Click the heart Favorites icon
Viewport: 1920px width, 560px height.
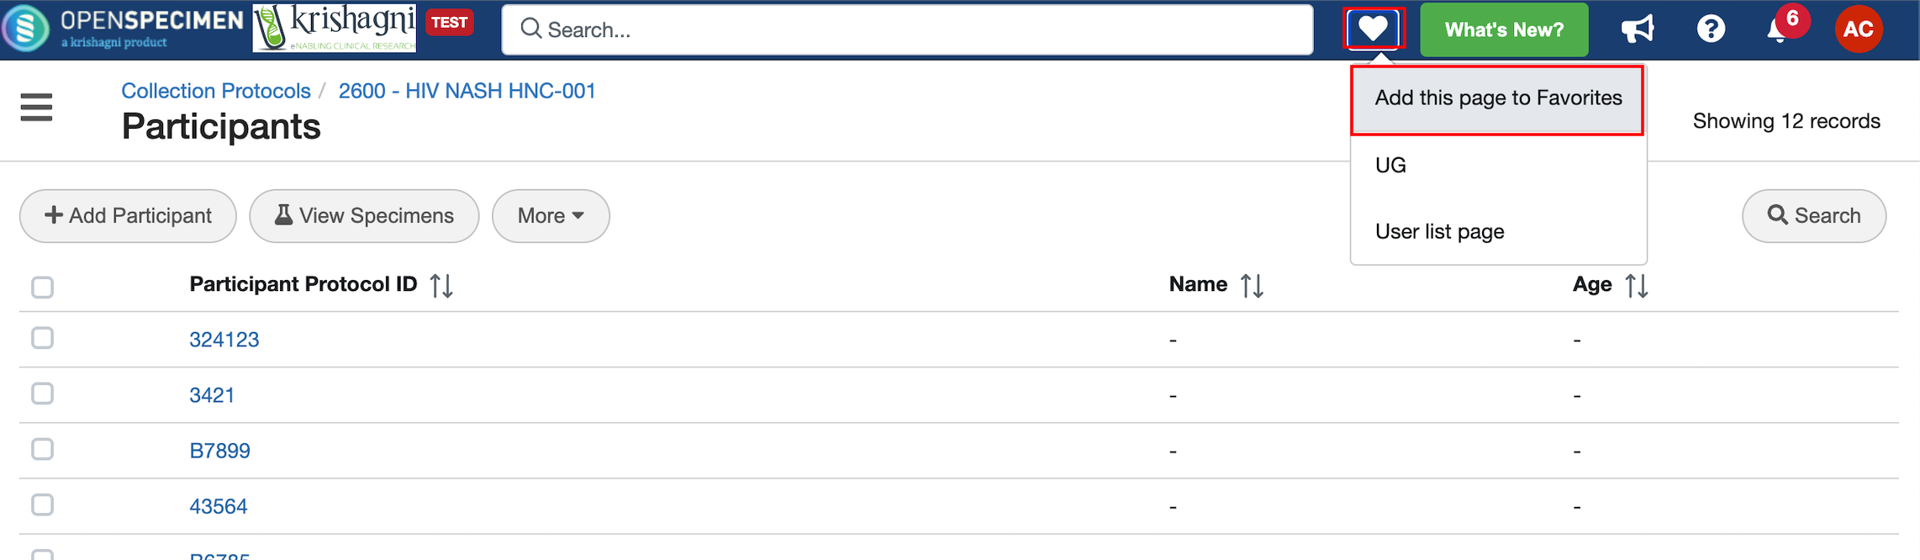(x=1373, y=29)
